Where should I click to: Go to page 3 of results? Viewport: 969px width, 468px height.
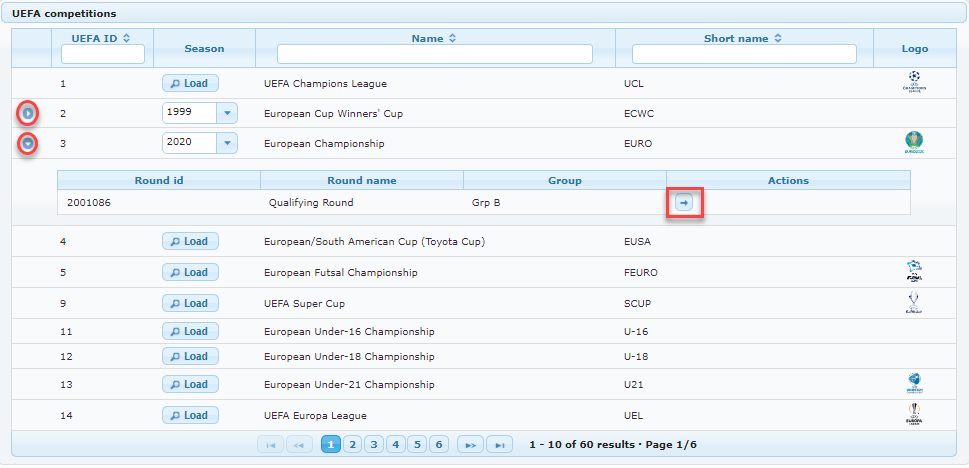point(374,444)
